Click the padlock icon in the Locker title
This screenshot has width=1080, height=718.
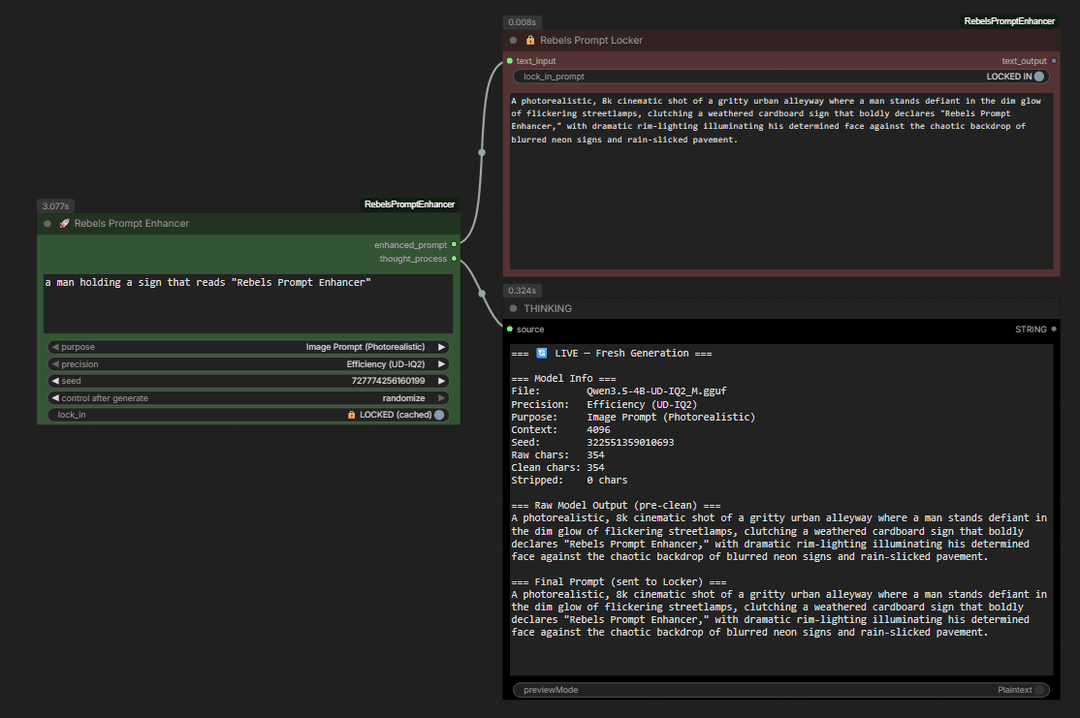click(530, 40)
